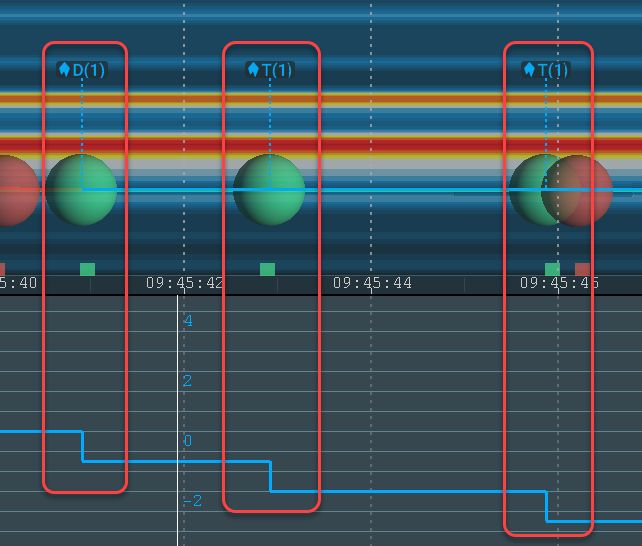Select the partially visible red sphere at left edge
642x546 pixels.
12,190
